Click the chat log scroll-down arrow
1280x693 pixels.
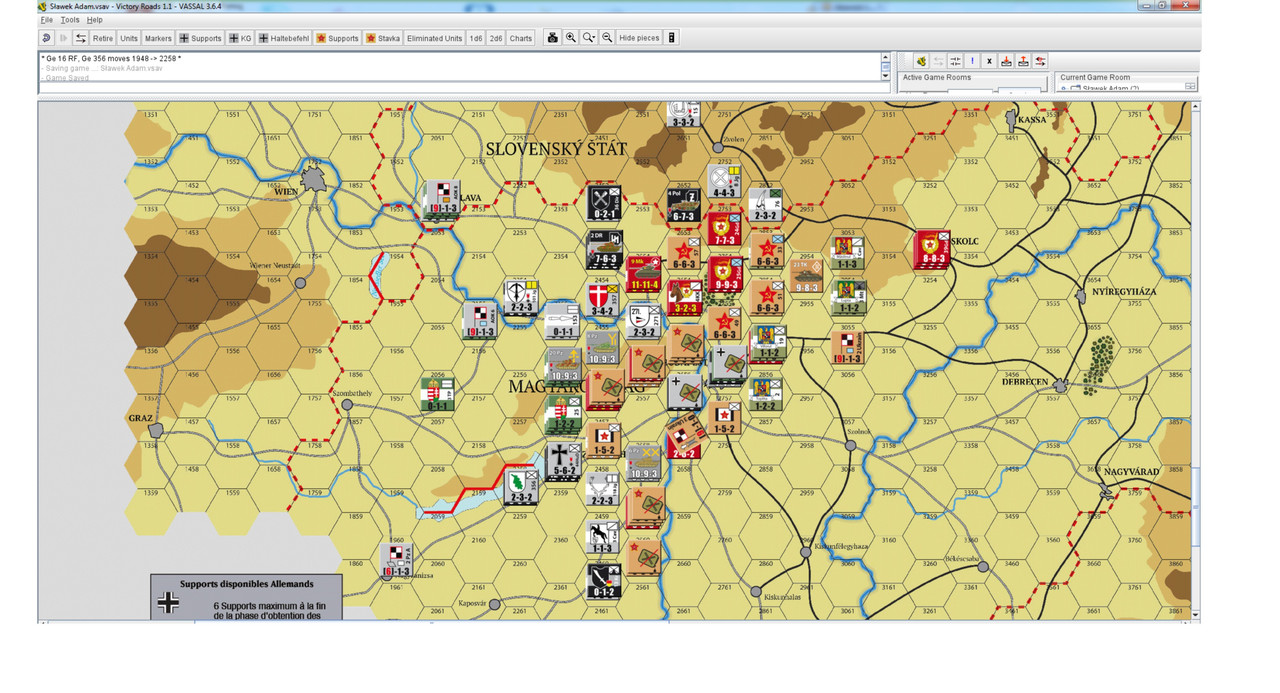[x=885, y=76]
